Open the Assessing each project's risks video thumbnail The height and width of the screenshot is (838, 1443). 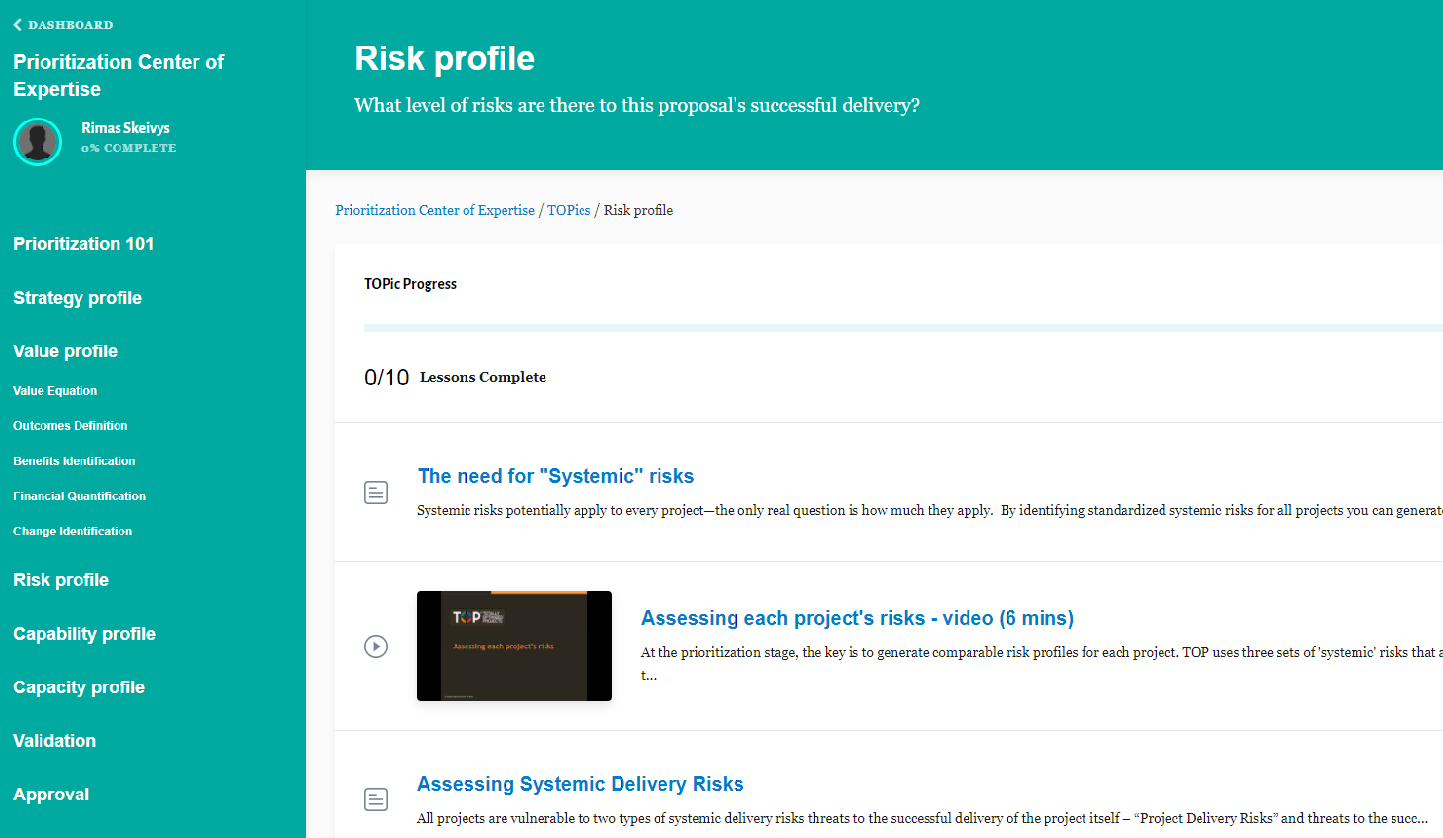click(x=514, y=645)
